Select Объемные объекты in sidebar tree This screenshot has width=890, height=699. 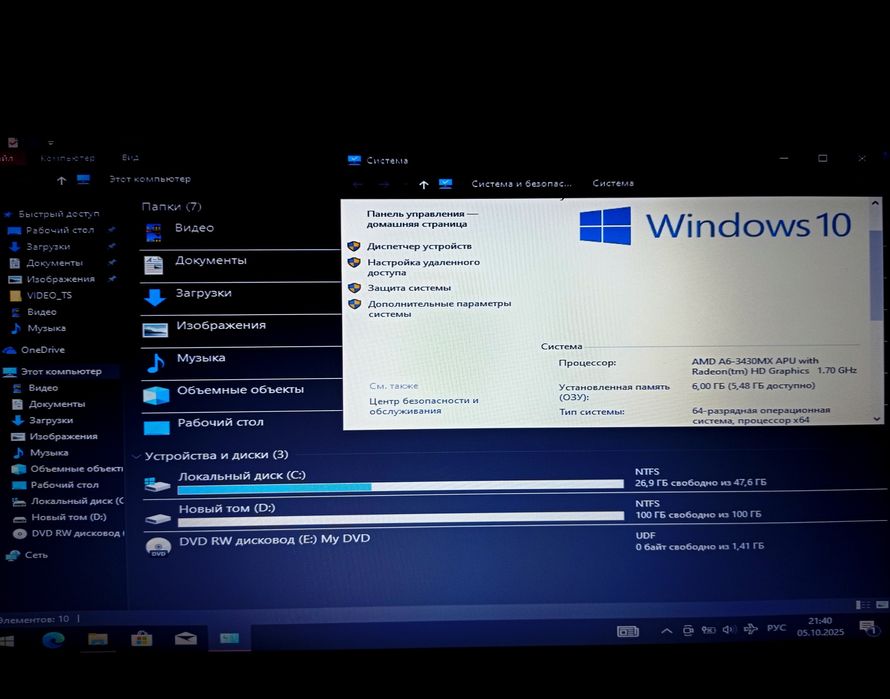77,468
